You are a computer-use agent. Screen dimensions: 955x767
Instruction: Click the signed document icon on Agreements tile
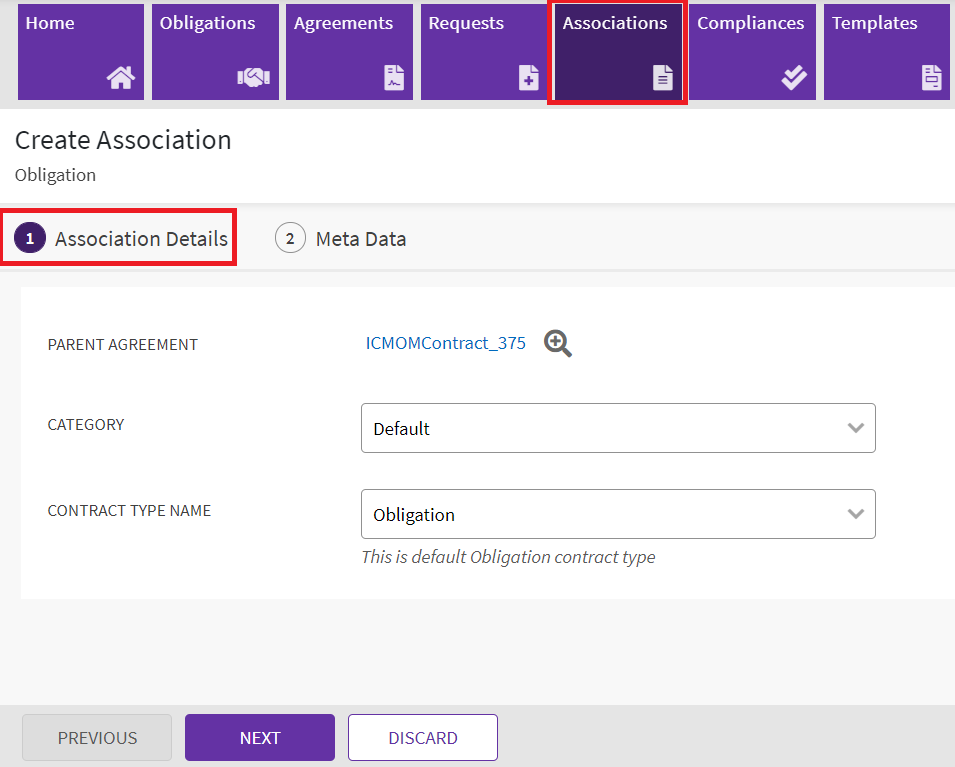point(394,78)
